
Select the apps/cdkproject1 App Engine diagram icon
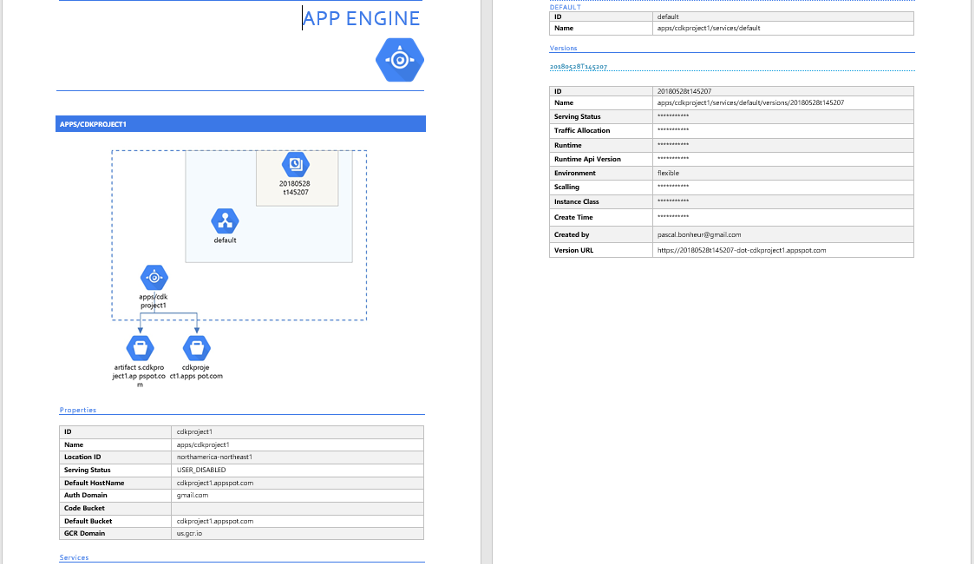pos(154,278)
